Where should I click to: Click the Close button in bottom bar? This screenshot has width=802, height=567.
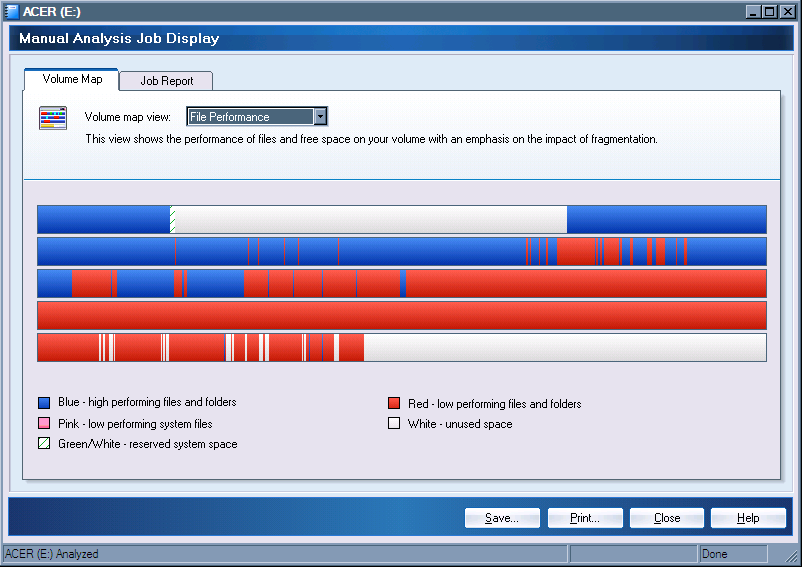[667, 518]
